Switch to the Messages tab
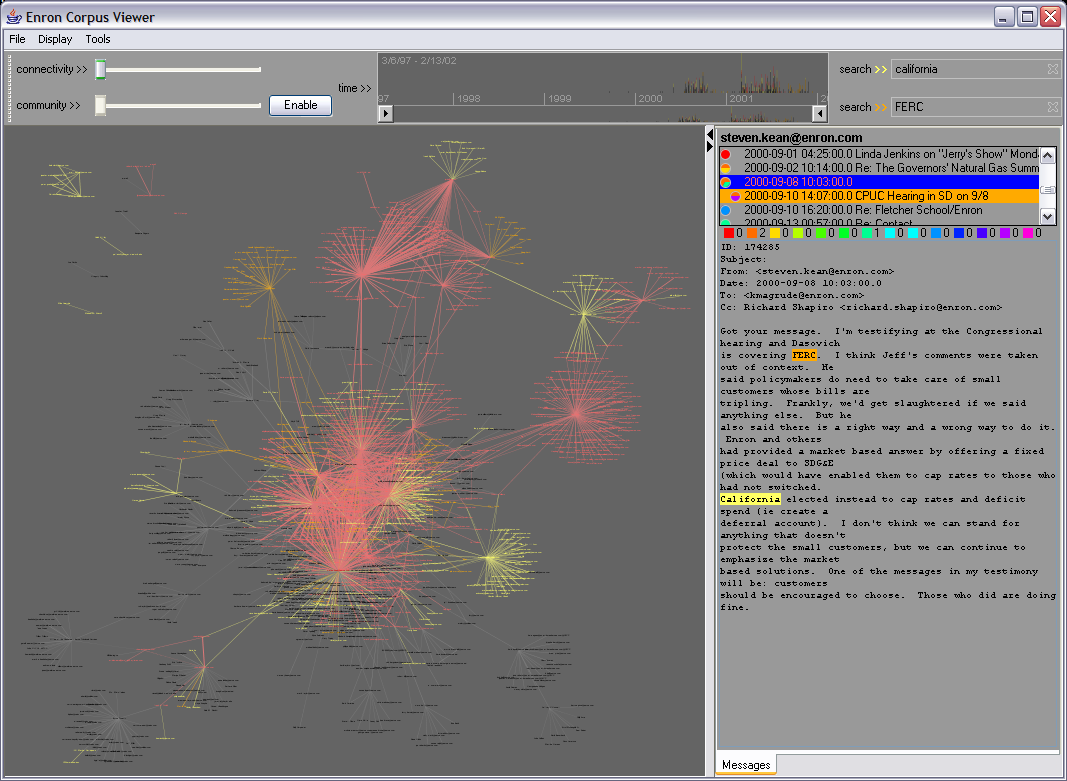The width and height of the screenshot is (1067, 781). [x=746, y=765]
